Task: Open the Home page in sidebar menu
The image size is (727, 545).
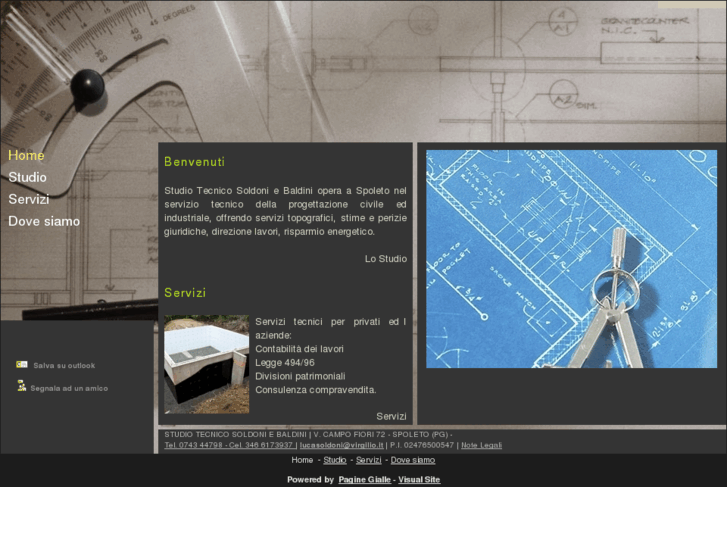Action: pos(26,155)
